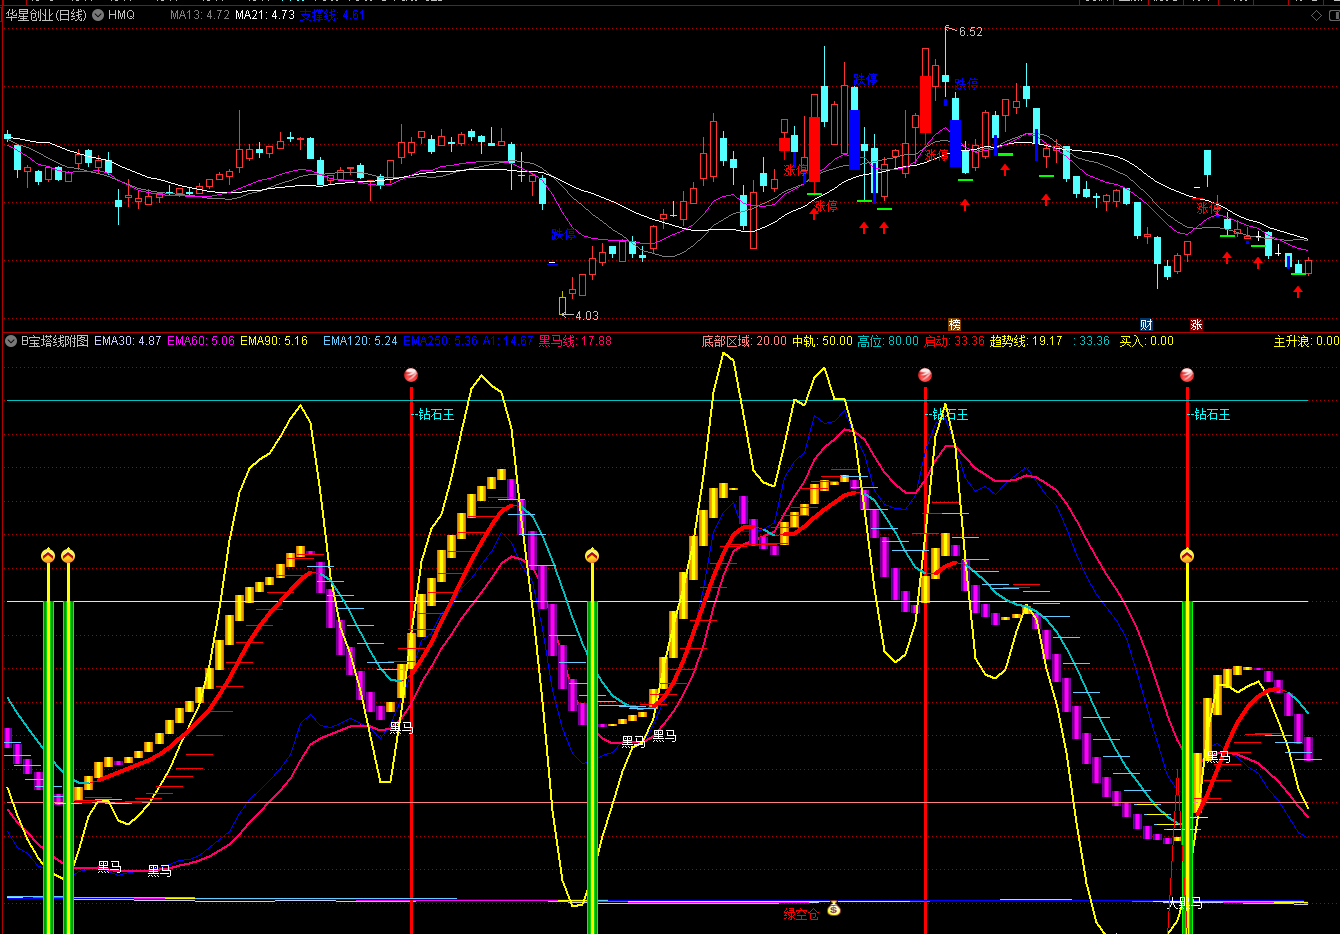Click the 财 finance marker icon
This screenshot has height=934, width=1340.
pyautogui.click(x=1146, y=325)
